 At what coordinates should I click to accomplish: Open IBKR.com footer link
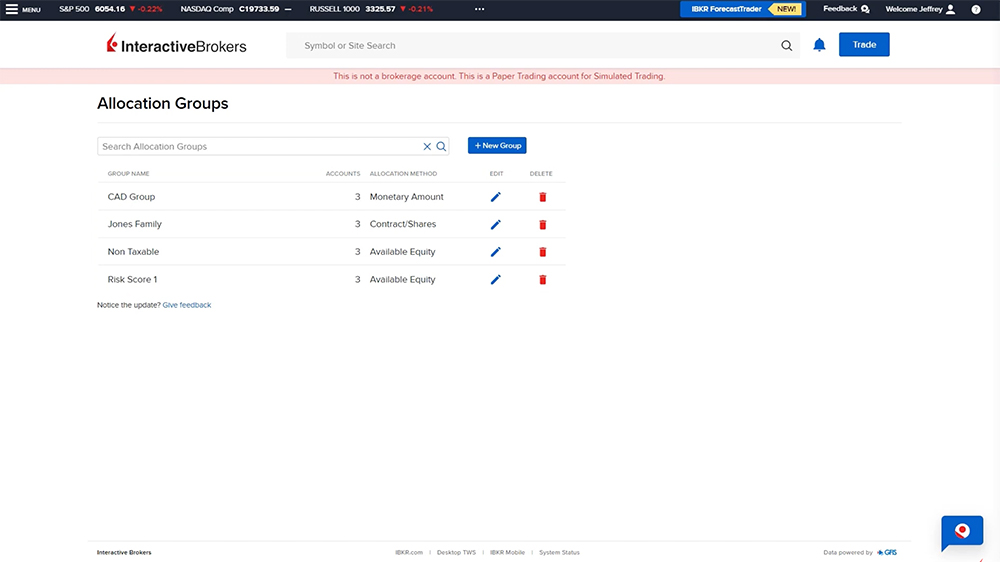[x=409, y=552]
